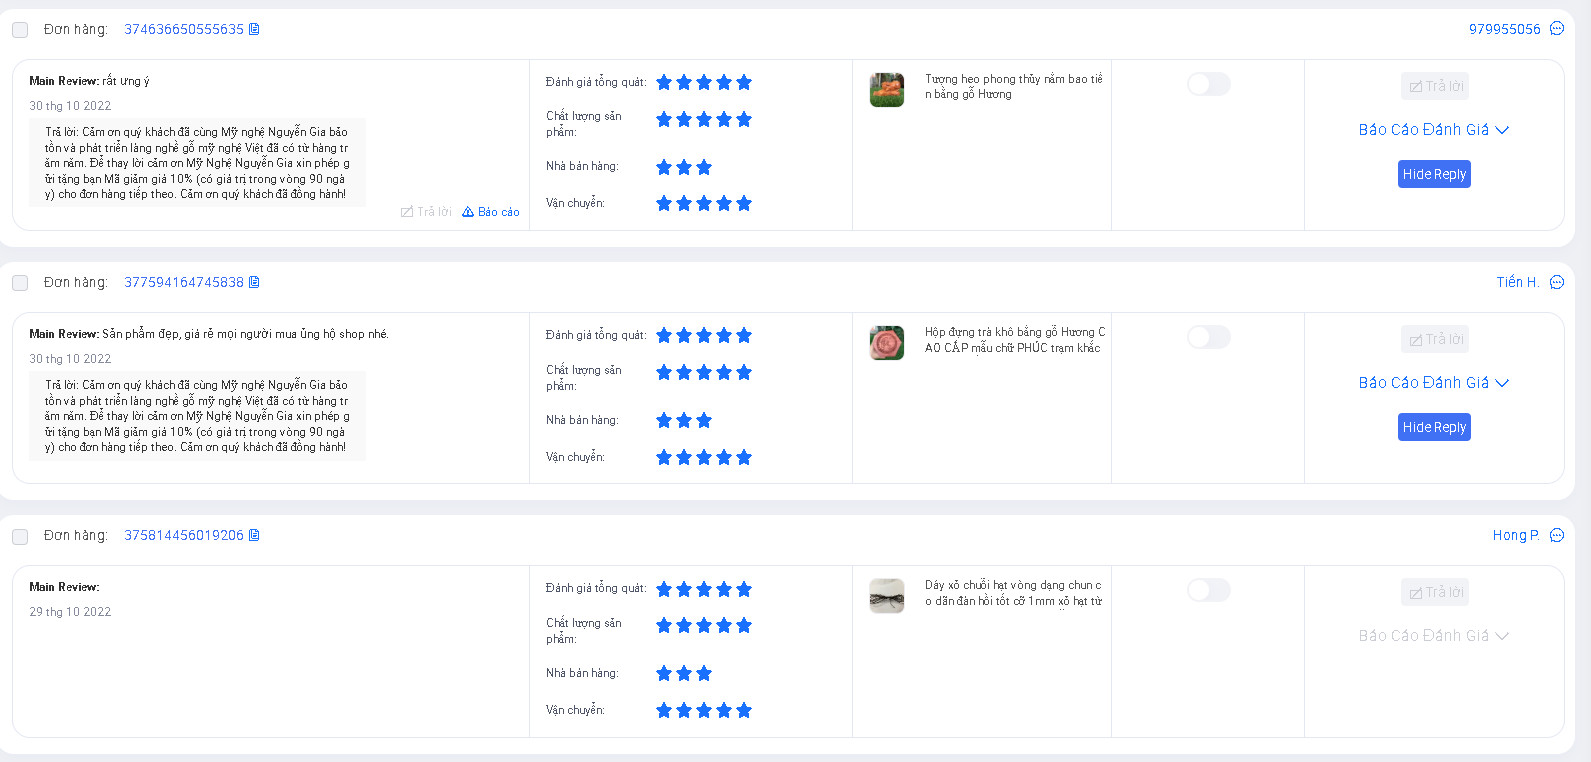Click the Báo cáo report icon under the first review

[468, 212]
